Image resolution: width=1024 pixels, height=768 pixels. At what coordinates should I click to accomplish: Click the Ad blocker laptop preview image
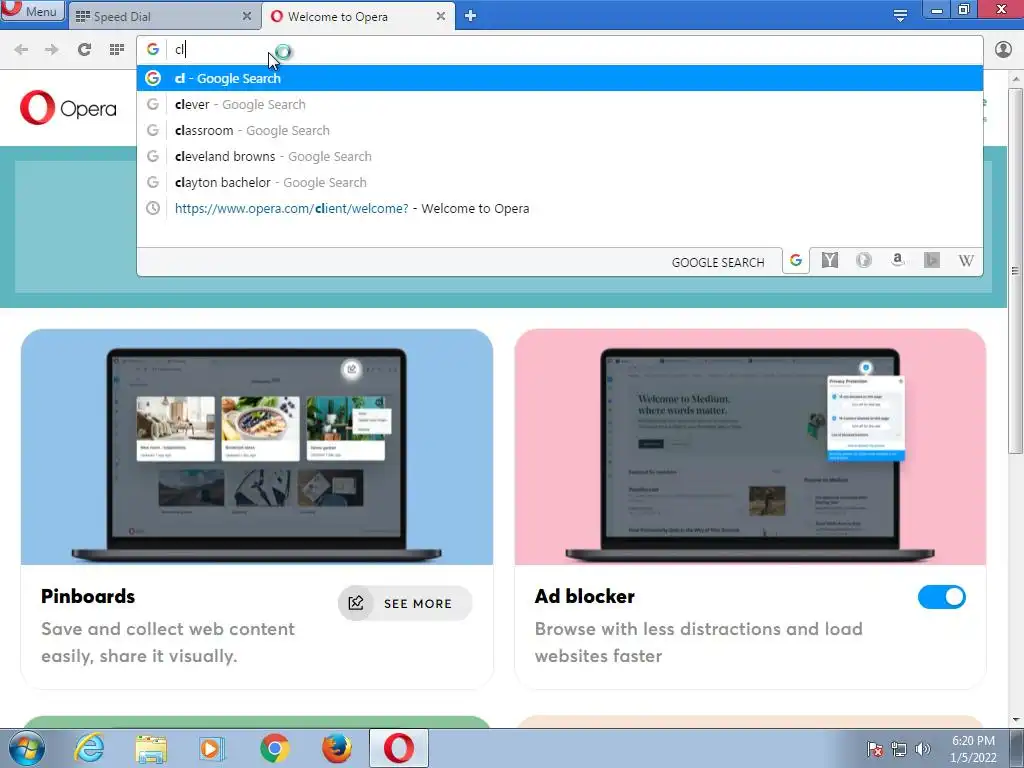pos(750,447)
